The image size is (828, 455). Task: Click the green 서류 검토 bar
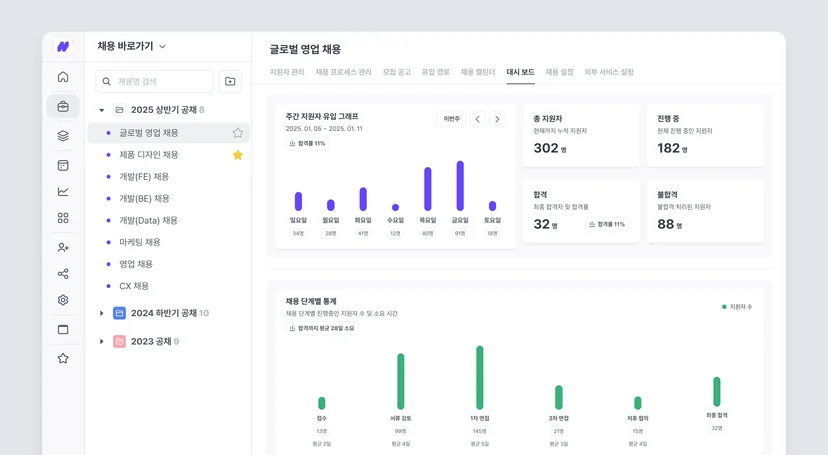(x=401, y=381)
